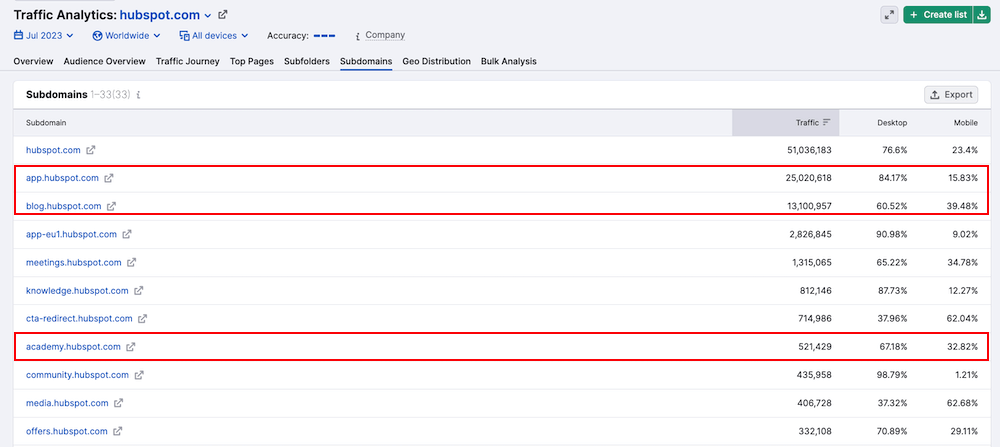Open external link icon for academy.hubspot.com
Viewport: 1000px width, 447px height.
131,347
